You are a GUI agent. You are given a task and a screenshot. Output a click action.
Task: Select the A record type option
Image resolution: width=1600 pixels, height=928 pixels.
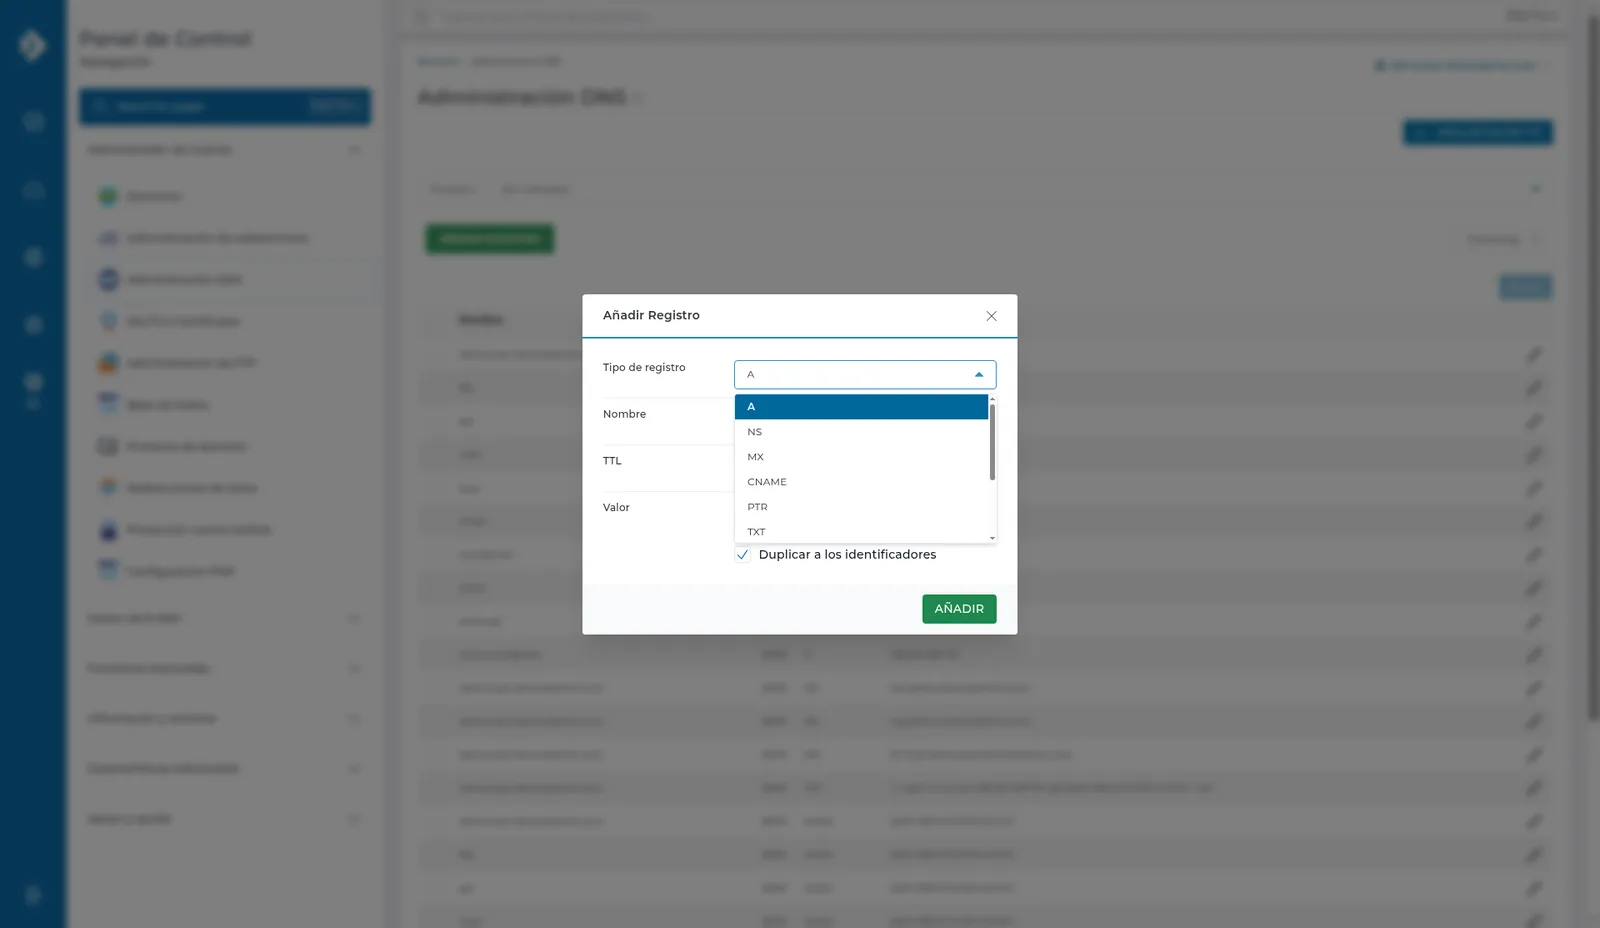pos(861,407)
